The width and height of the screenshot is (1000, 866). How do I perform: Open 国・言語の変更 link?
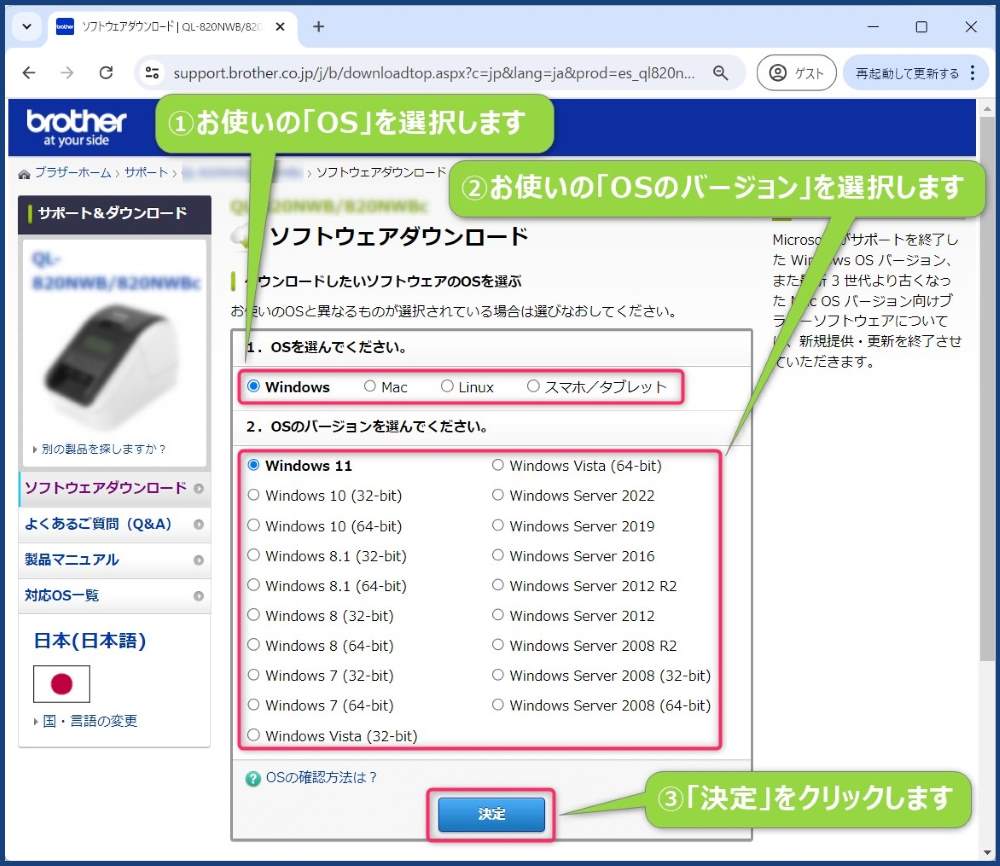pyautogui.click(x=90, y=721)
